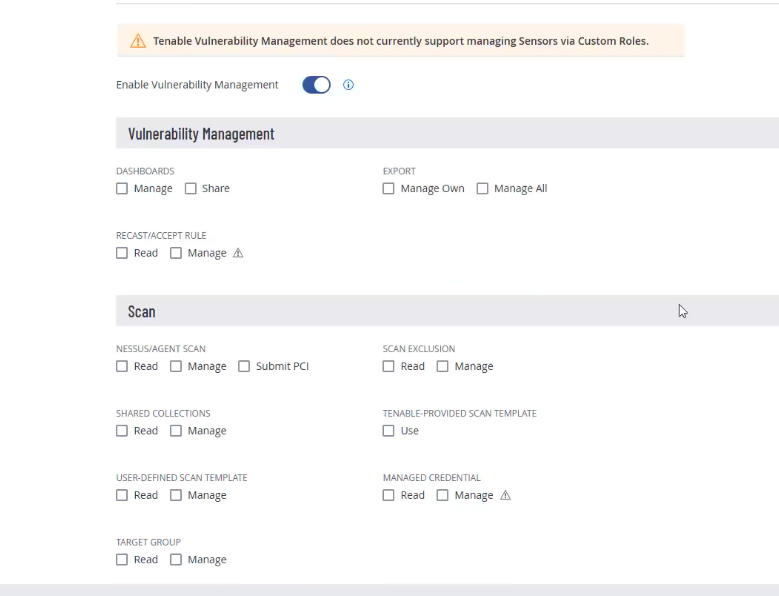The height and width of the screenshot is (596, 779).
Task: Check Read under User-Defined Scan Template
Action: [122, 496]
